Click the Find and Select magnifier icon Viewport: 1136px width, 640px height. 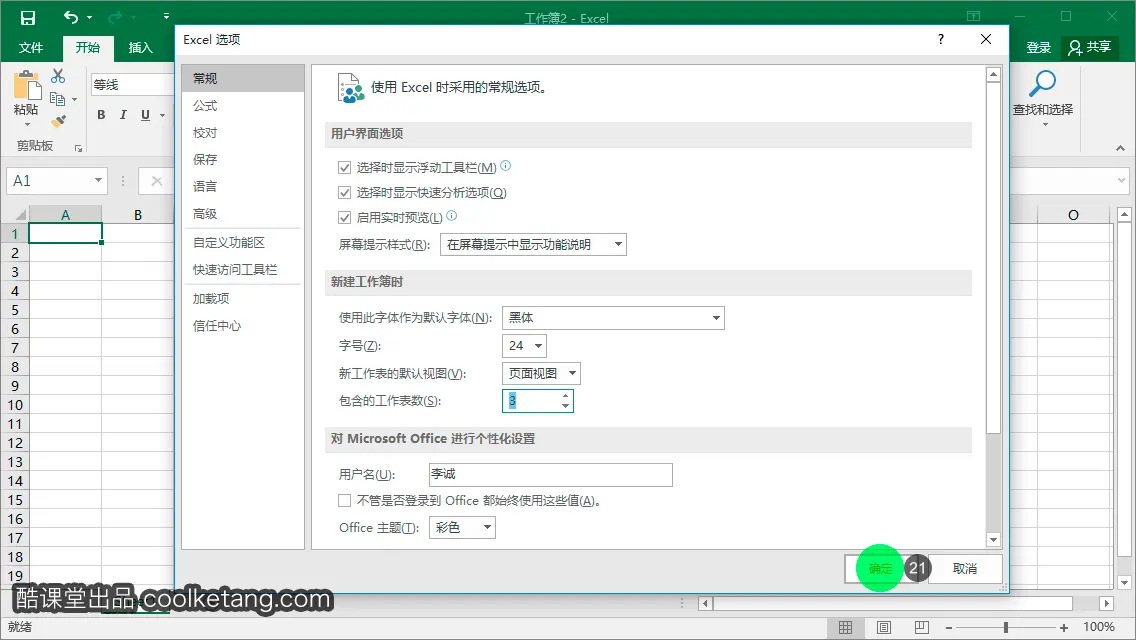[1043, 84]
